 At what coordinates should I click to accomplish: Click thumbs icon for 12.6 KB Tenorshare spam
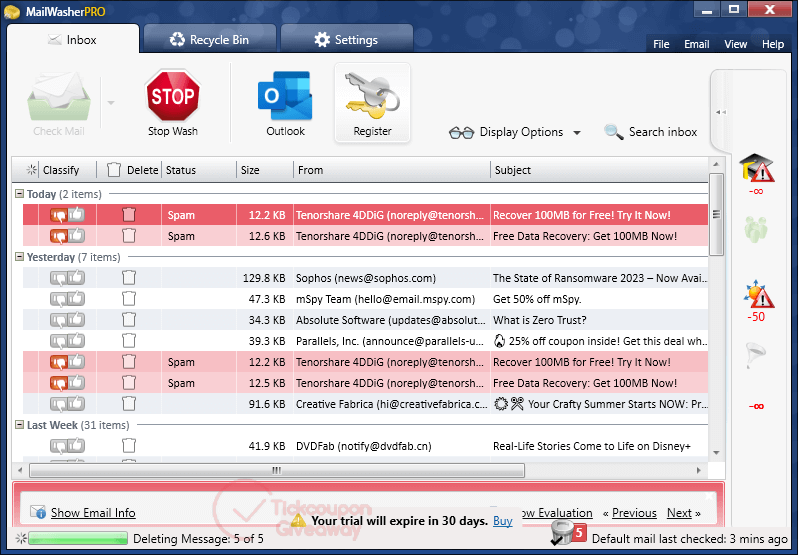coord(67,236)
